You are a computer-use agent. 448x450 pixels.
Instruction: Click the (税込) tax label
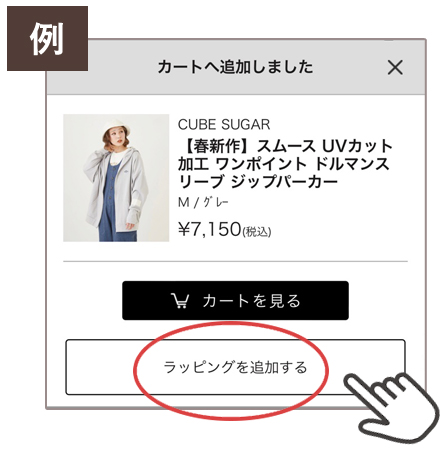pyautogui.click(x=256, y=231)
